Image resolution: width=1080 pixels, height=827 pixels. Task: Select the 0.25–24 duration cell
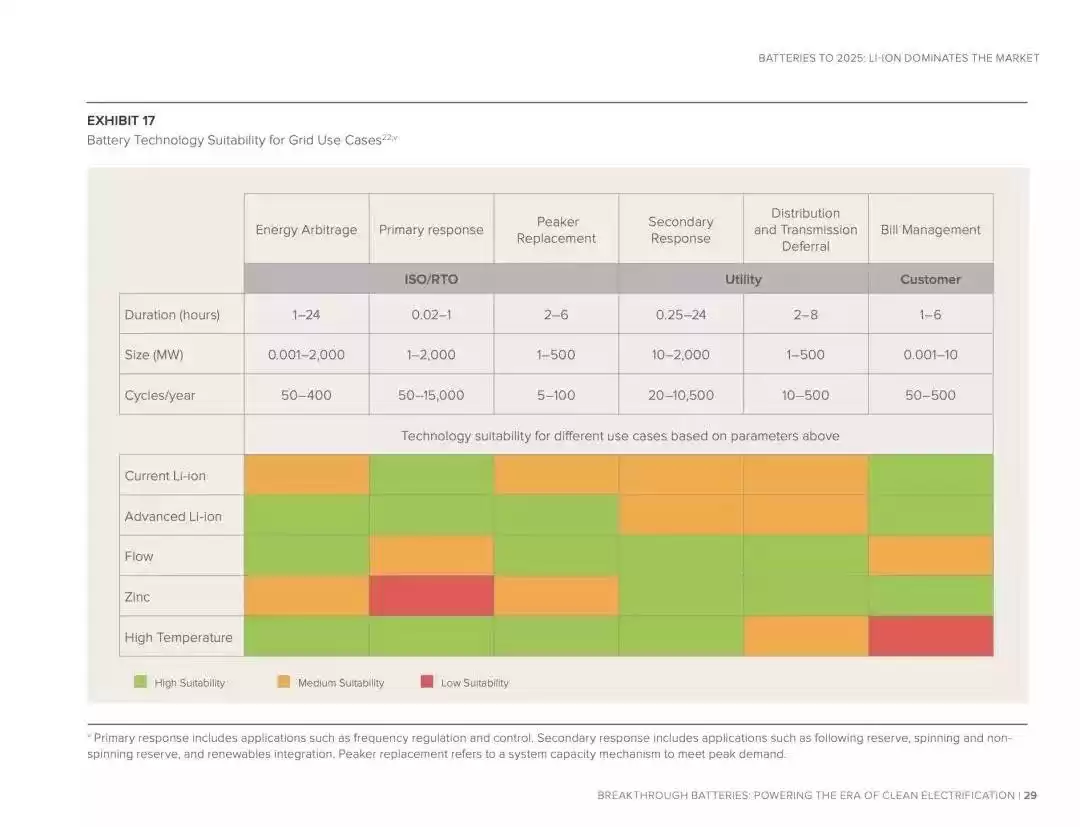coord(681,314)
